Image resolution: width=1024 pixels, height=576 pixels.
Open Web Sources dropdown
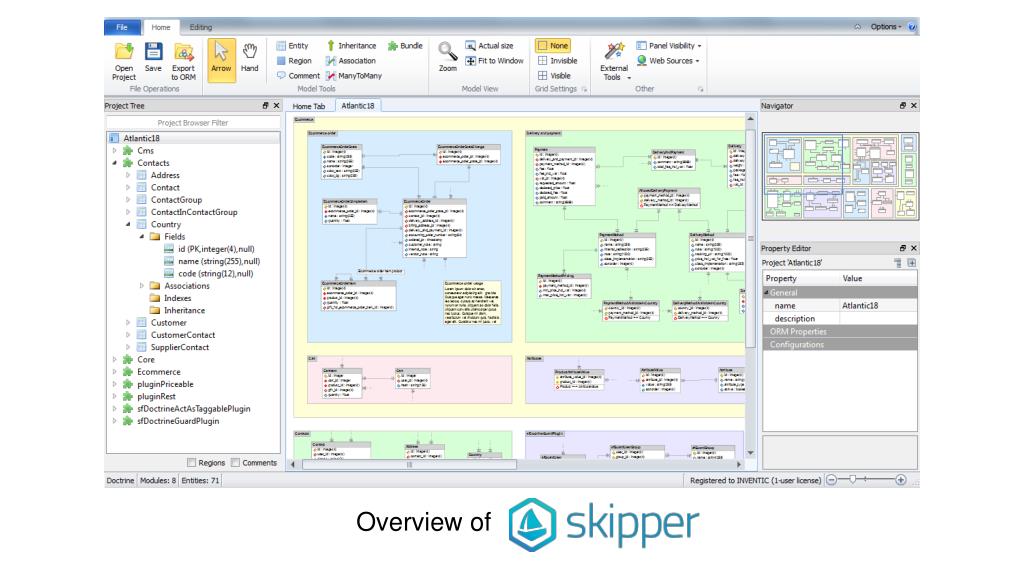point(667,61)
